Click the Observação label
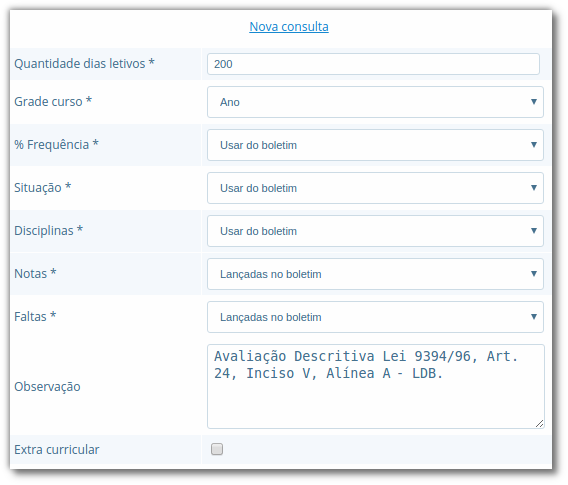 [47, 386]
